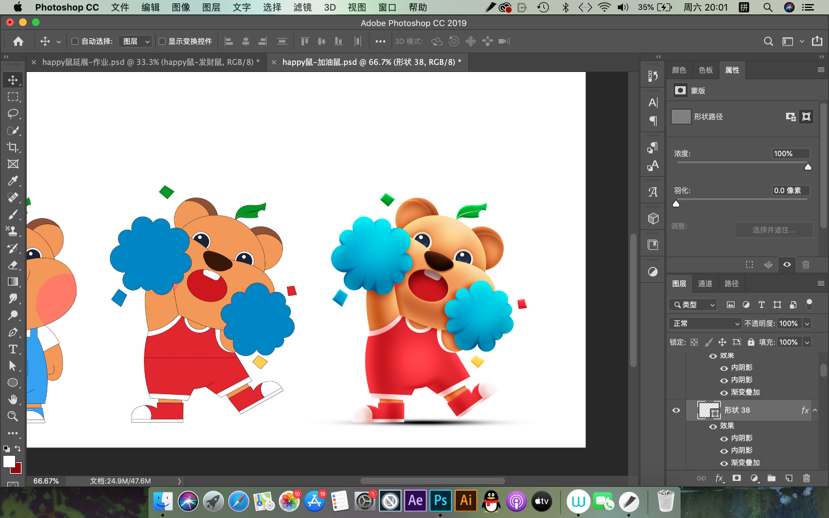Select the Frame tool
829x518 pixels.
click(13, 164)
